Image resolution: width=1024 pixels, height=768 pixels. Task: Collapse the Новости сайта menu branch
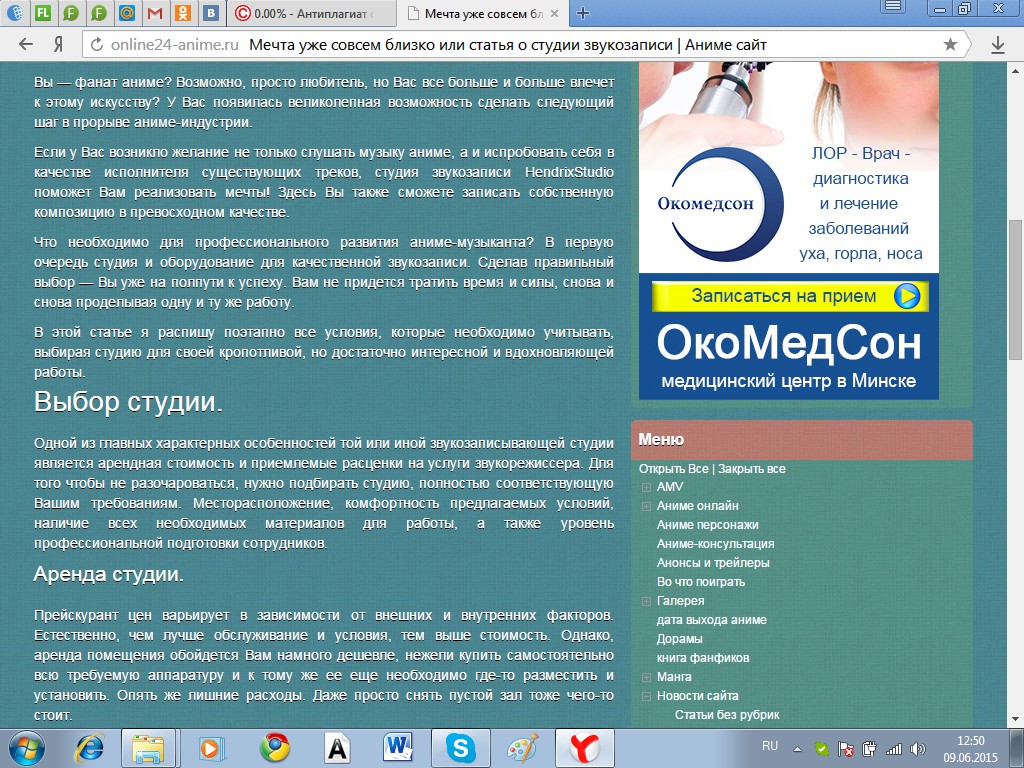[x=646, y=696]
